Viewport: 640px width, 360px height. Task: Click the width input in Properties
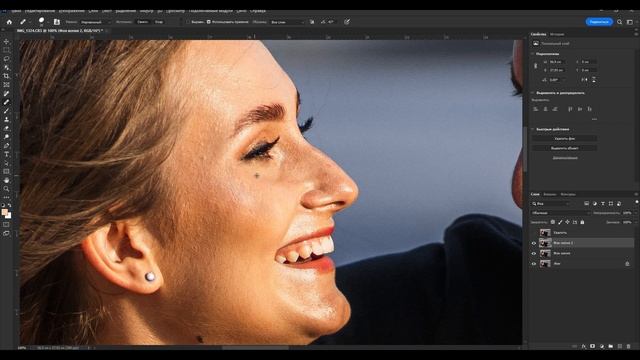point(558,62)
